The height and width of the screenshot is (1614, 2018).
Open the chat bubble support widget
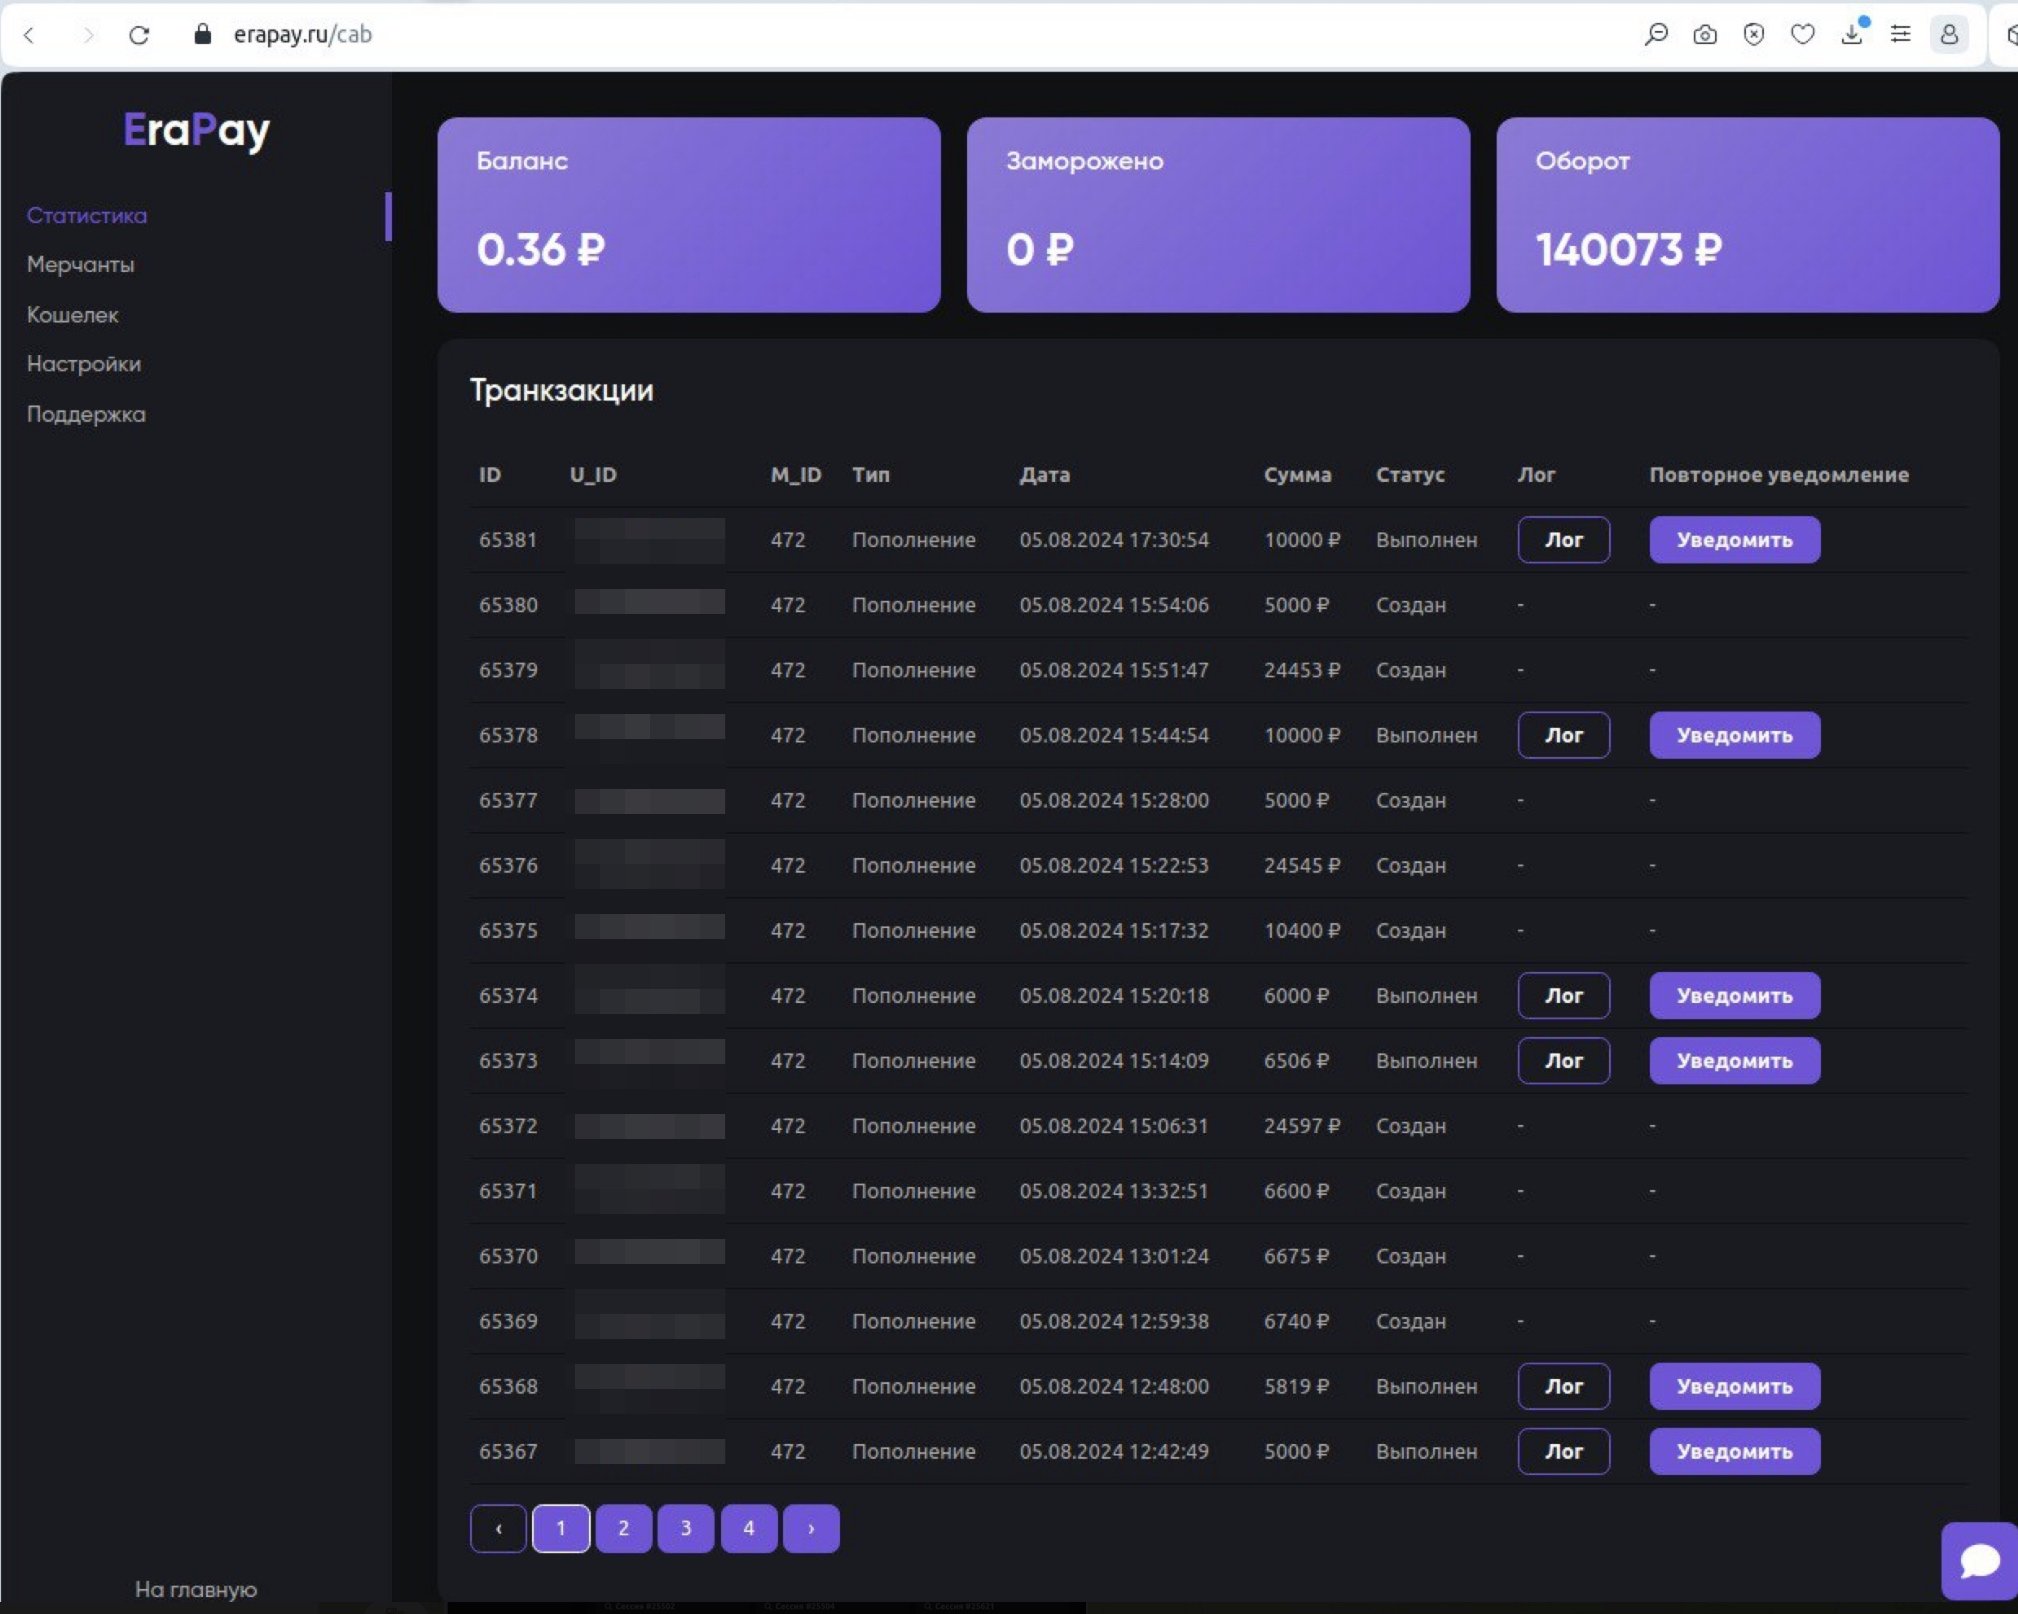coord(1979,1560)
